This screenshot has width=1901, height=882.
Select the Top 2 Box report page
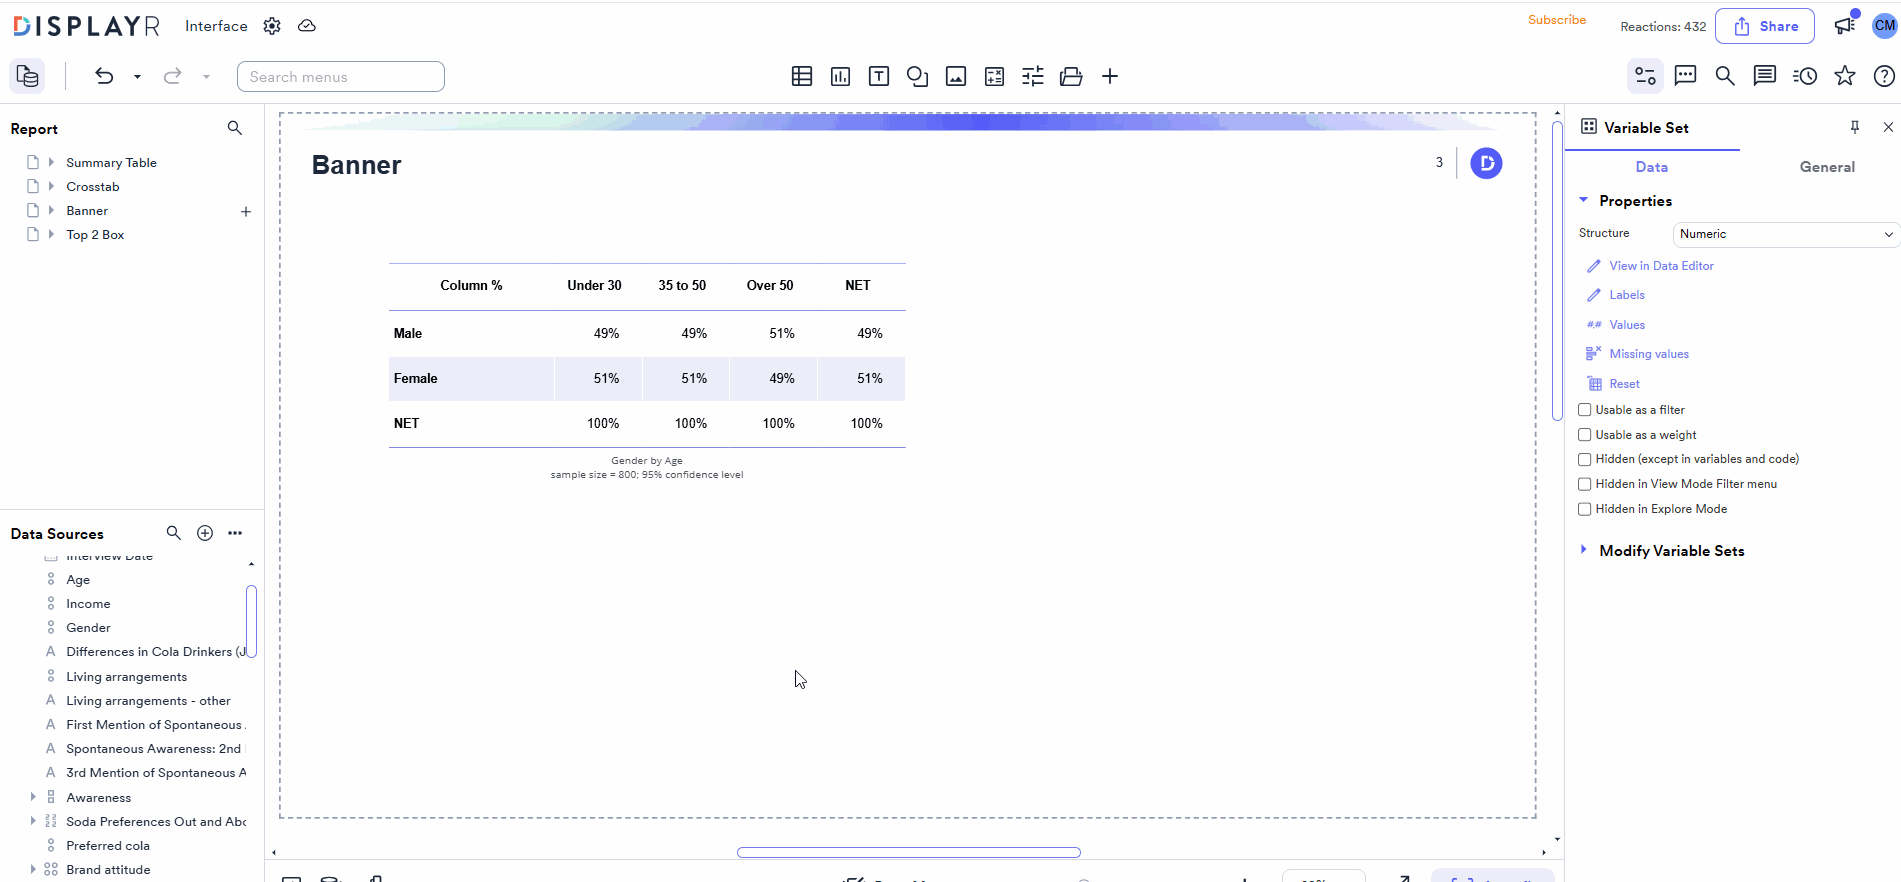pos(95,235)
